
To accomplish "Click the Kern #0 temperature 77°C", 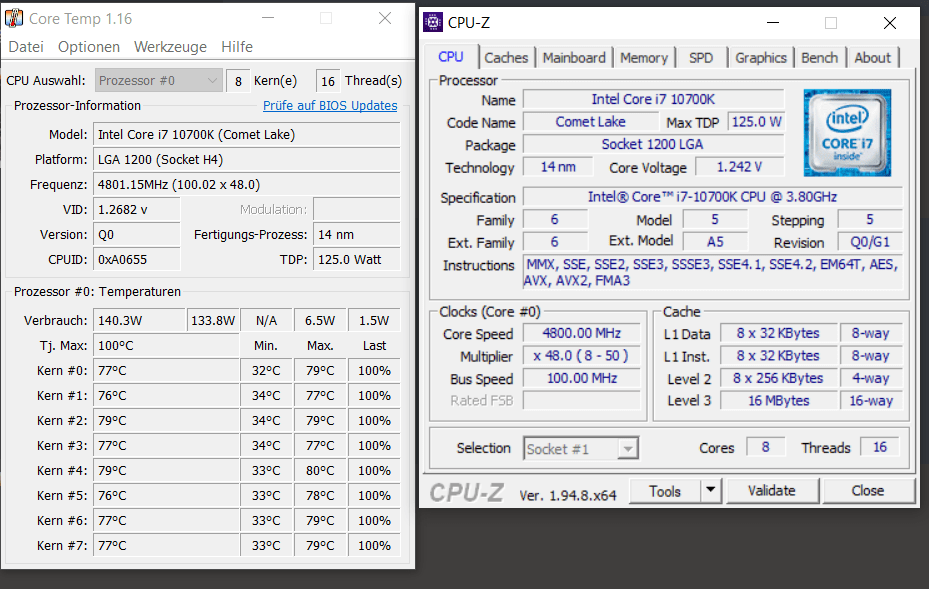I will pos(166,371).
